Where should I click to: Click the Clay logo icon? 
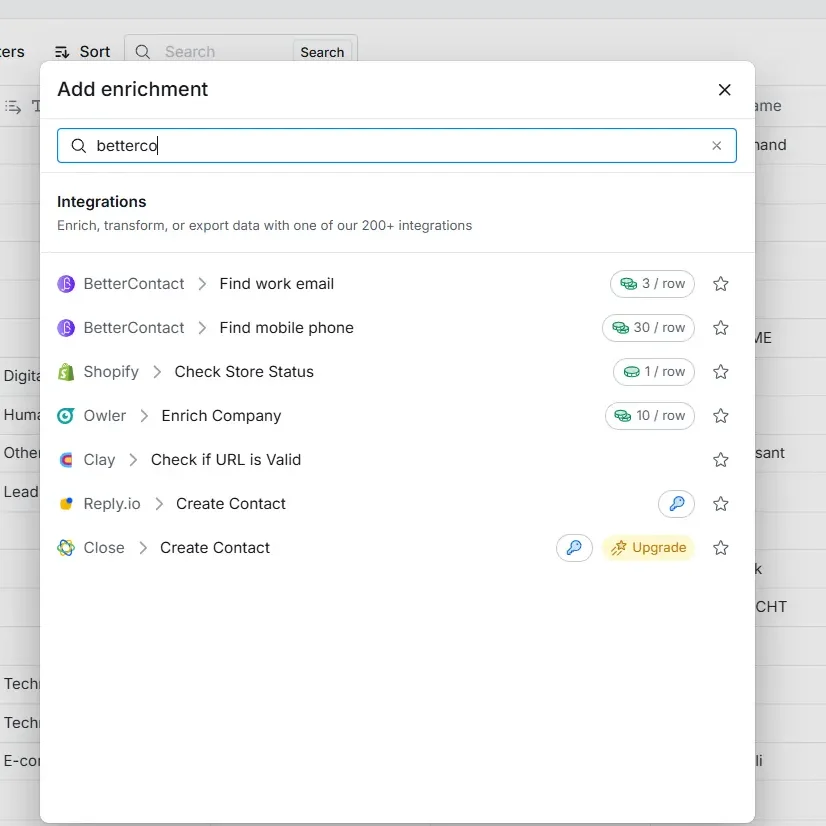(66, 460)
